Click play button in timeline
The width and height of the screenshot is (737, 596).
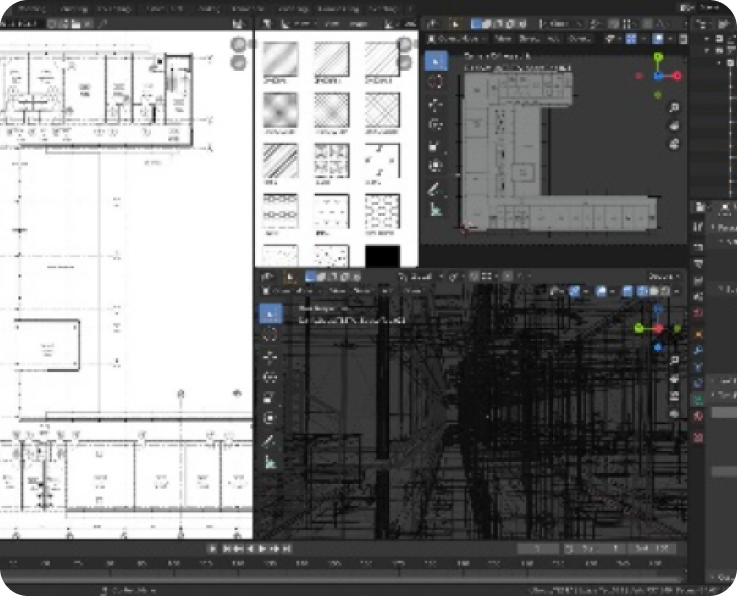(262, 549)
